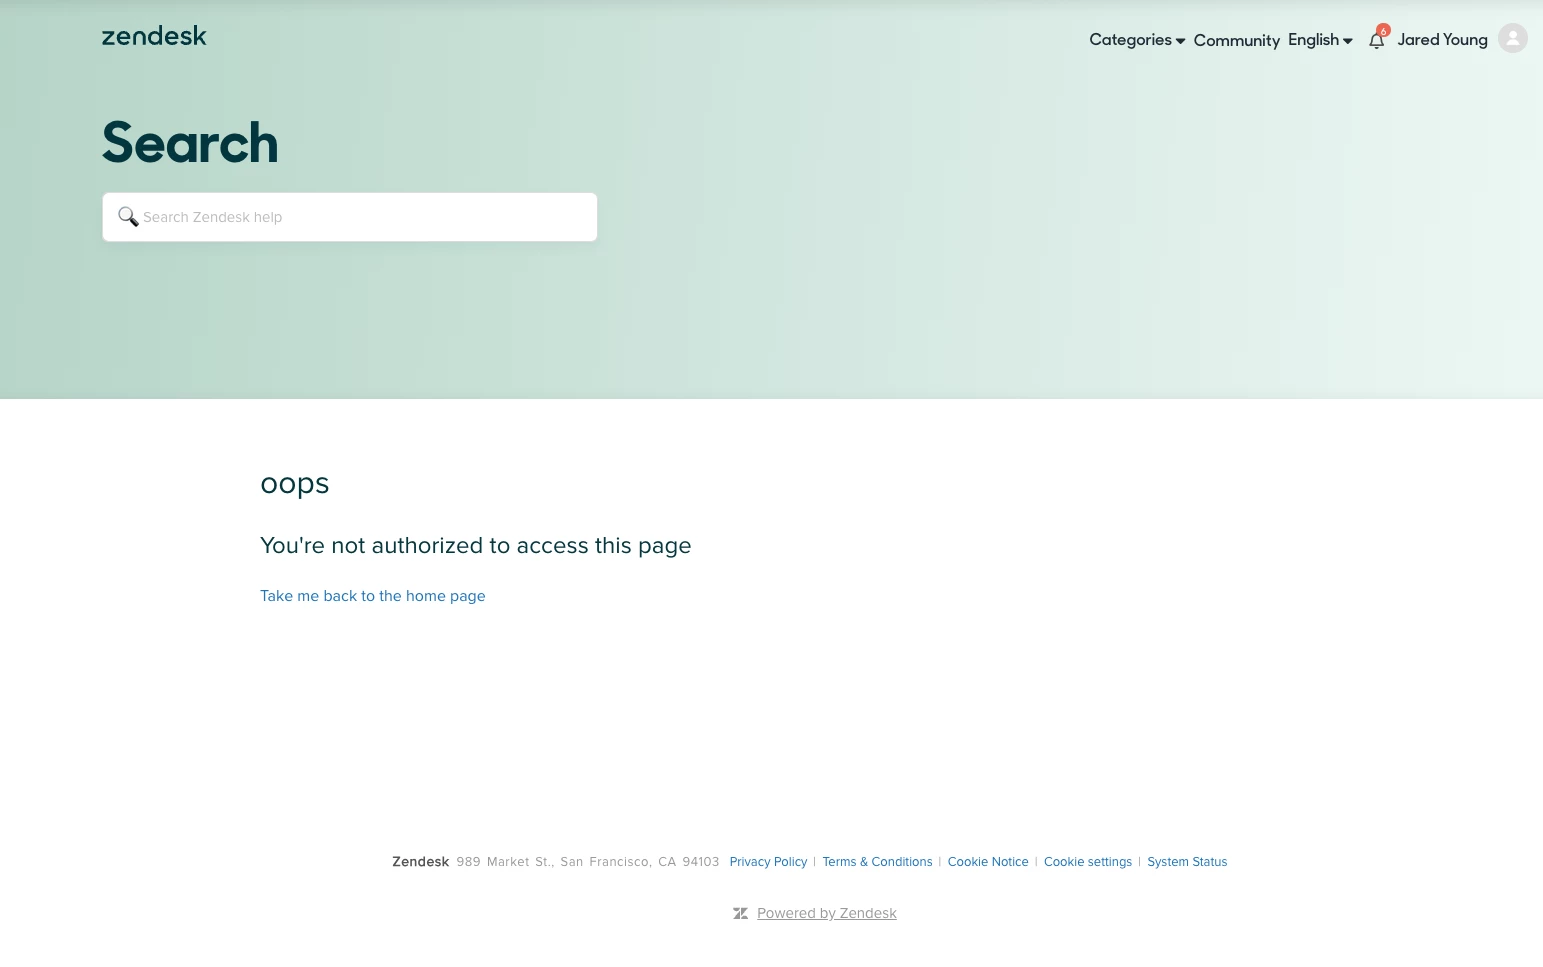The width and height of the screenshot is (1543, 967).
Task: Open the English language dropdown
Action: [x=1320, y=40]
